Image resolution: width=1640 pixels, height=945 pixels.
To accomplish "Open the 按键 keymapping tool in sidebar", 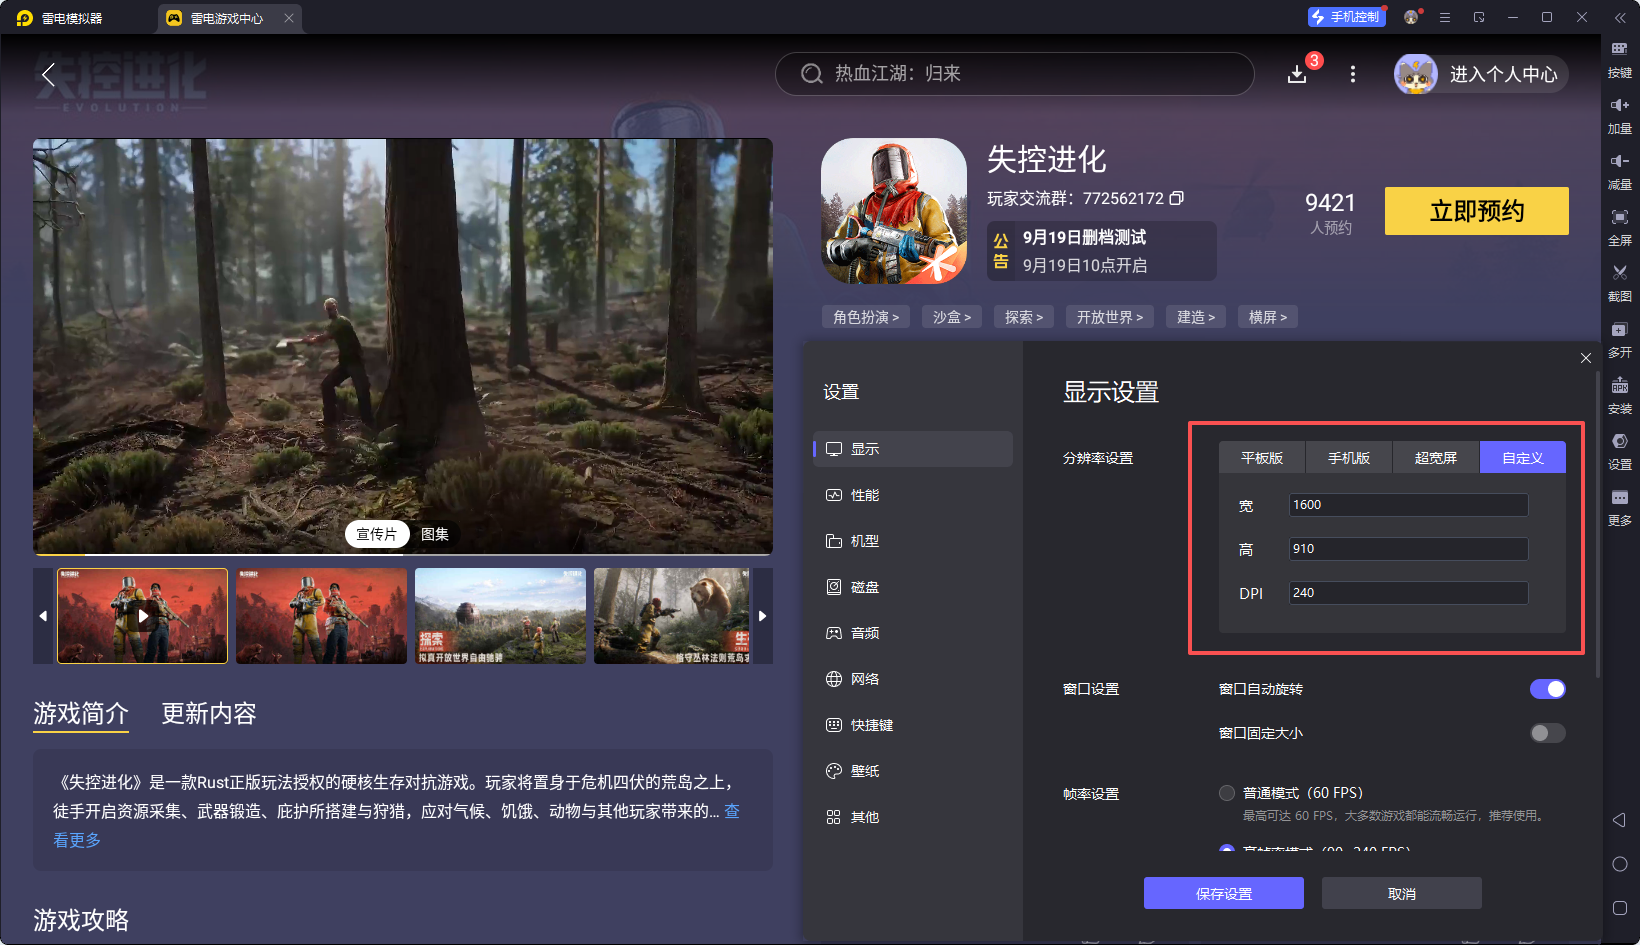I will (1619, 58).
